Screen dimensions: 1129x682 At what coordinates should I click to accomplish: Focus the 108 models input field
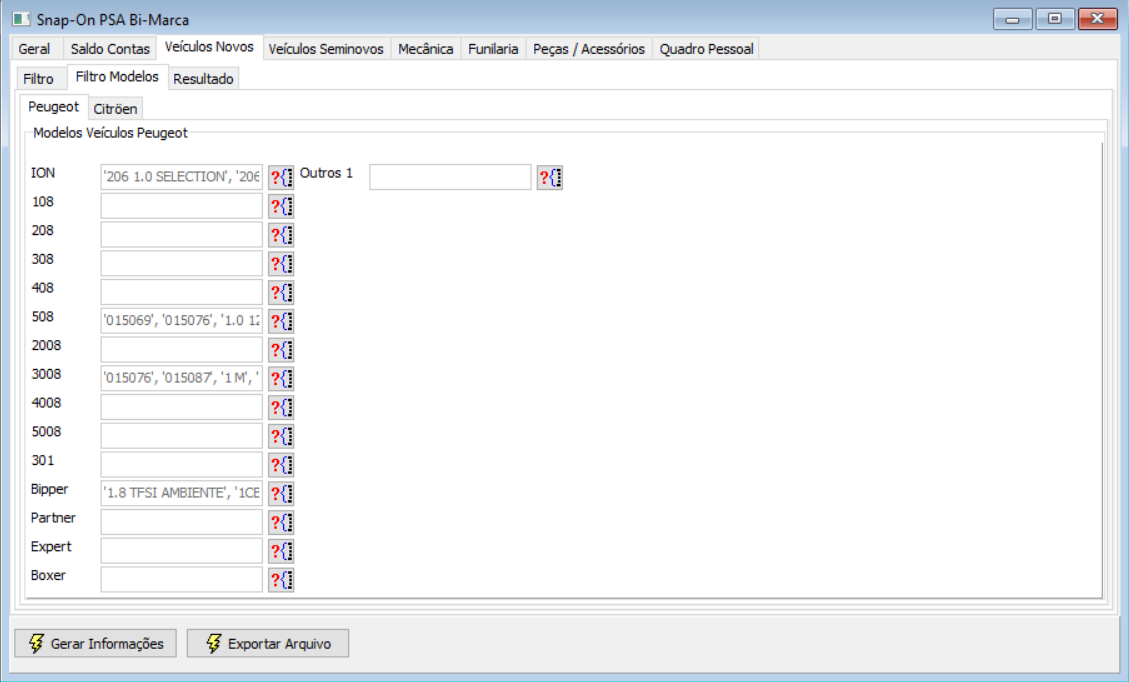181,206
